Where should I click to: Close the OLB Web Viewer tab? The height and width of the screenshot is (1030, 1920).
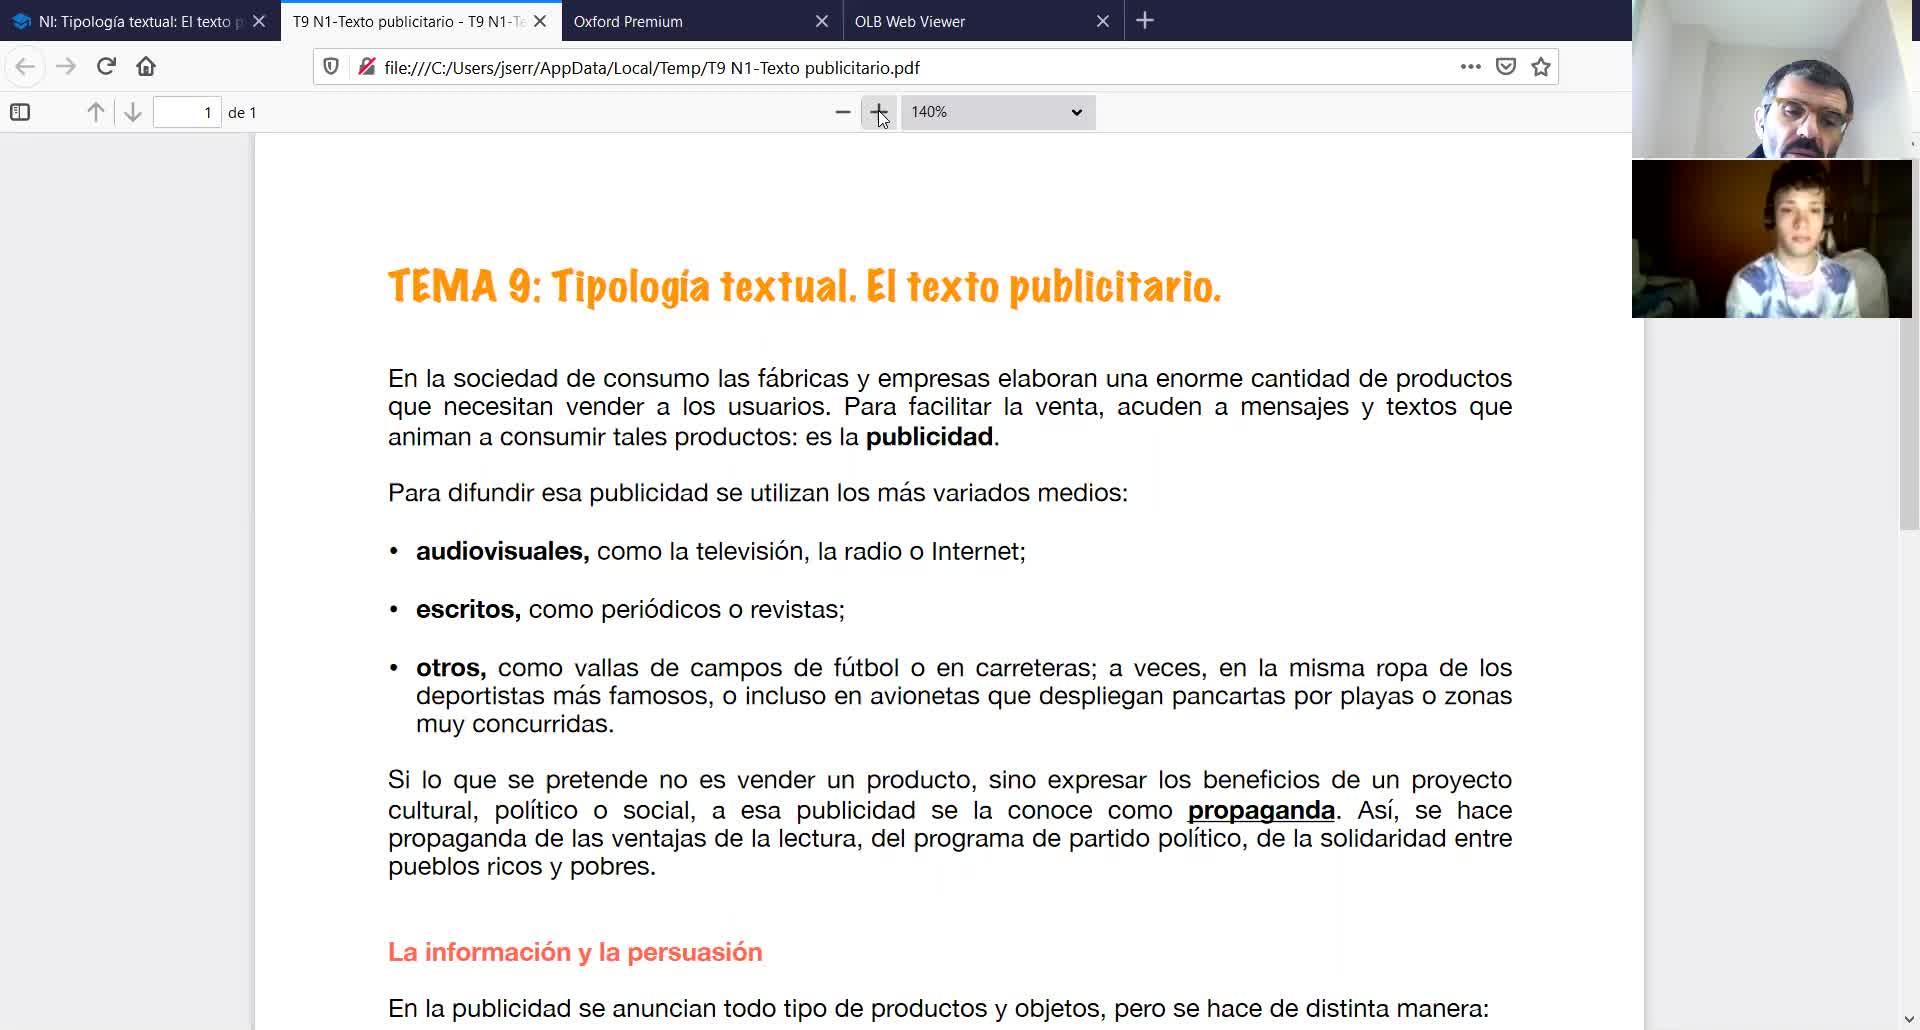point(1103,21)
